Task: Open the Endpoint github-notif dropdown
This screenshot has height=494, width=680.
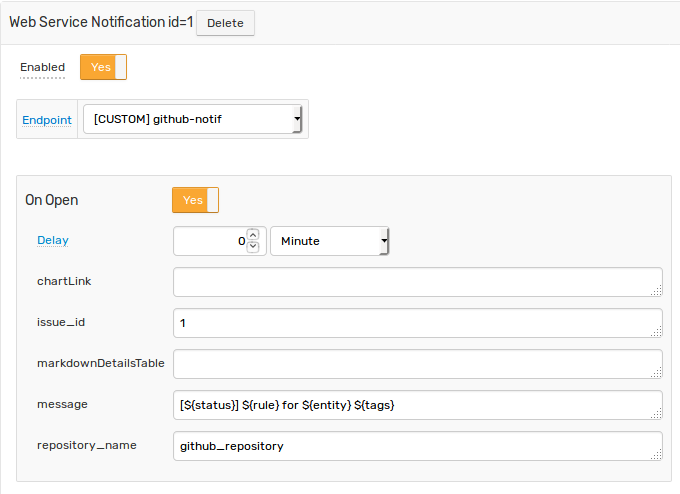Action: point(193,119)
